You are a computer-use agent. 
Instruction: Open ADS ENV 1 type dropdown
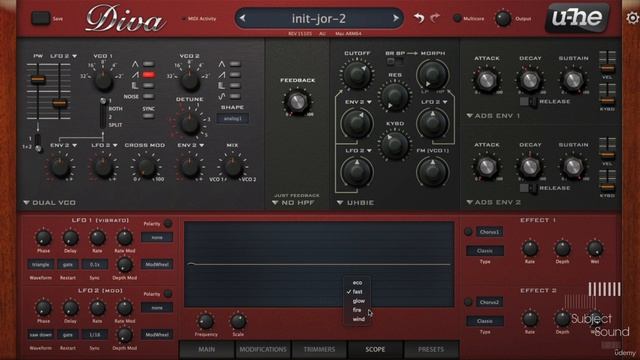(x=493, y=116)
